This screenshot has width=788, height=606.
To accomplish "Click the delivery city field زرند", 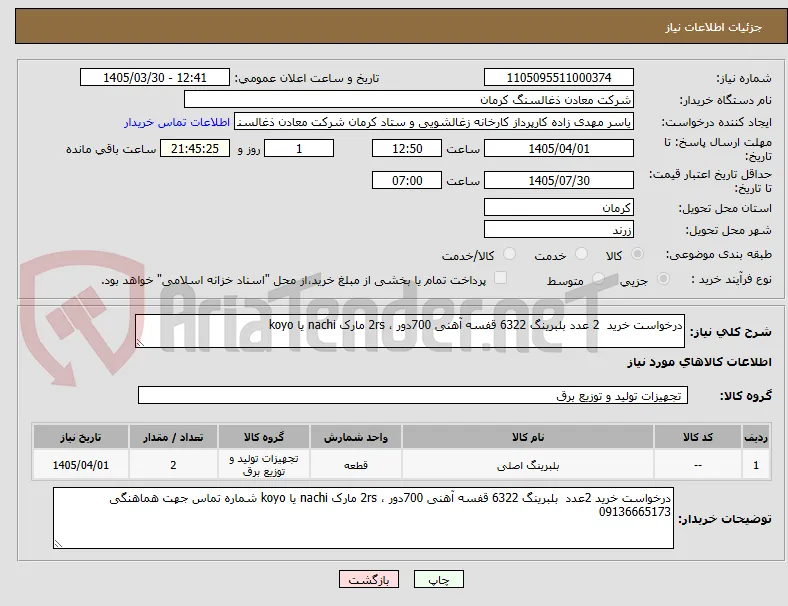I will tap(559, 230).
